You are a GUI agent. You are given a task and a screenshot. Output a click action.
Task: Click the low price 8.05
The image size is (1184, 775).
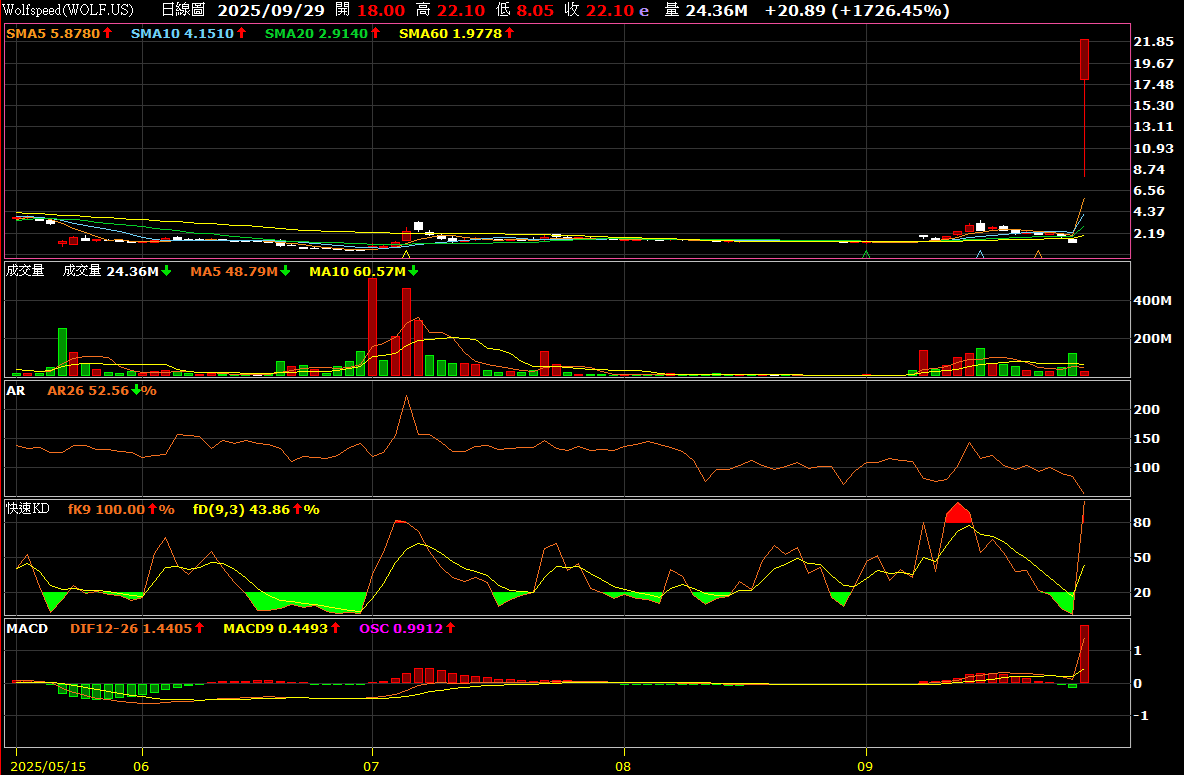pyautogui.click(x=535, y=11)
